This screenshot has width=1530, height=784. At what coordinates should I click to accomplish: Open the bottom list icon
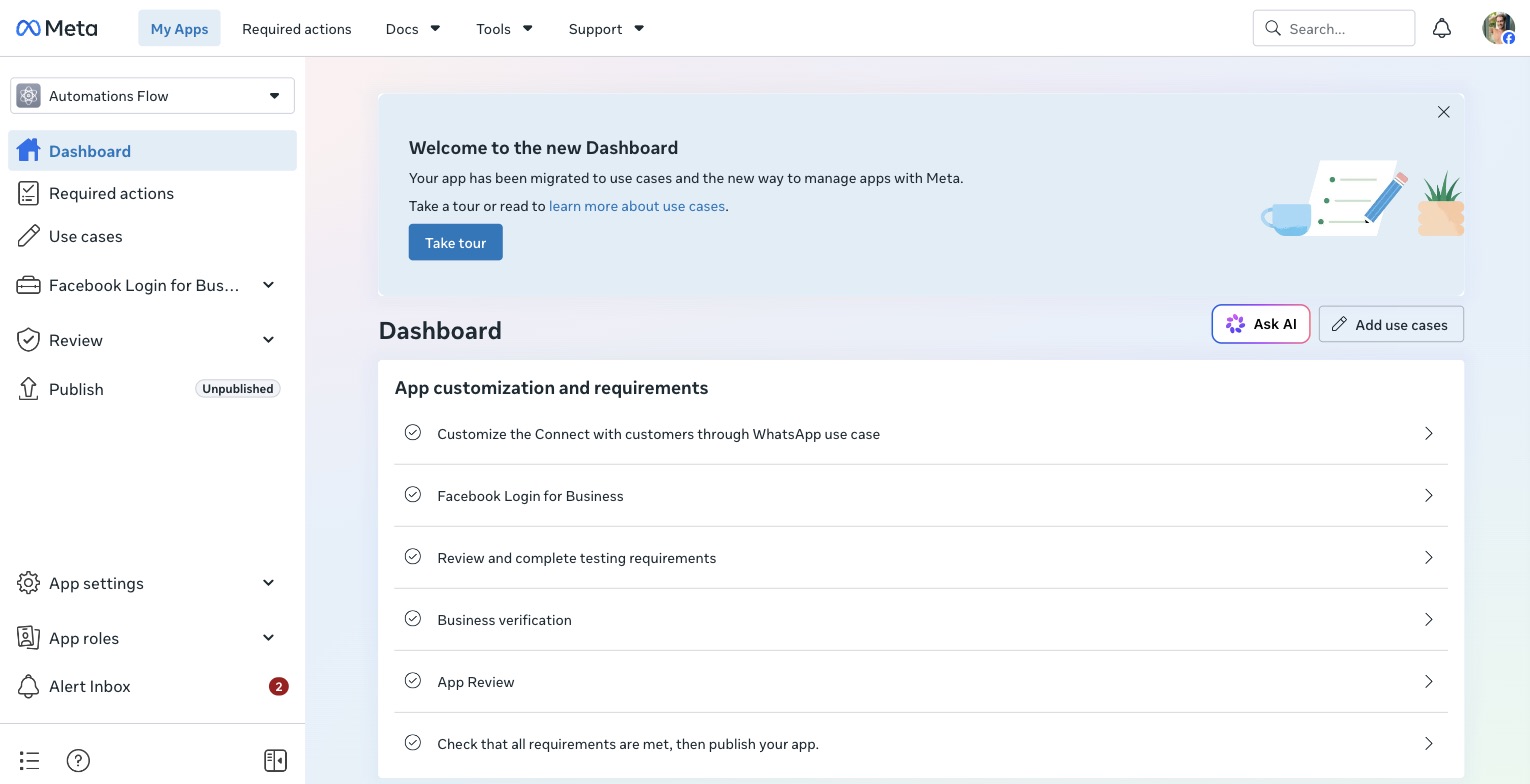29,761
